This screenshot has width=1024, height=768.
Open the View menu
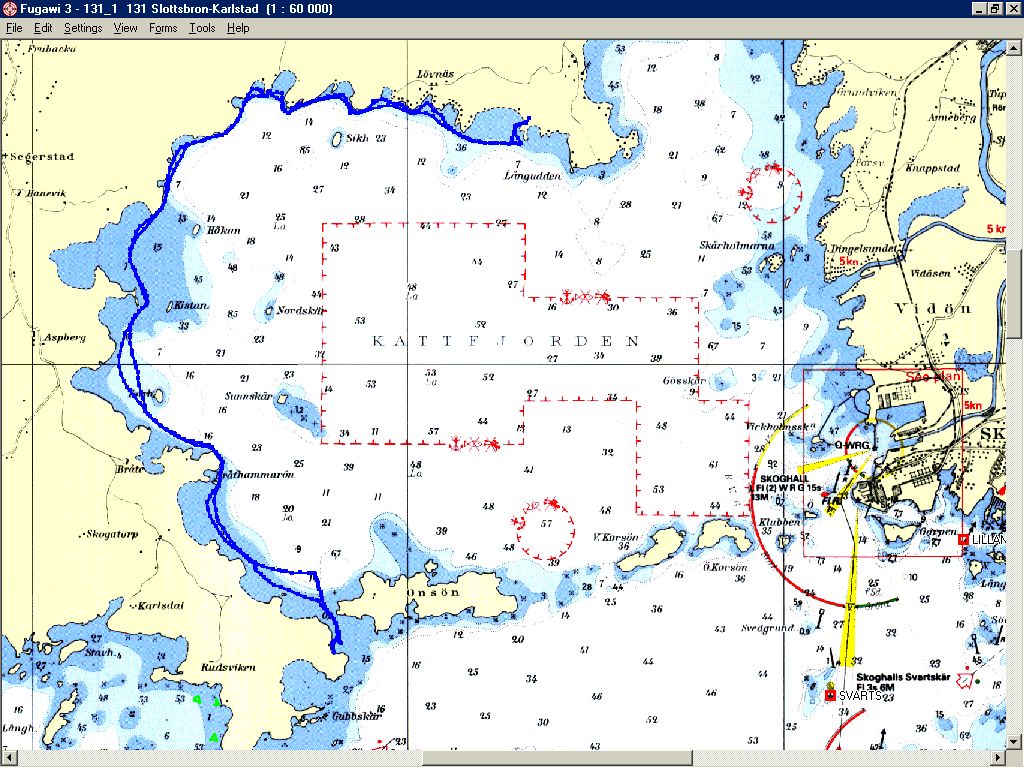click(x=125, y=28)
